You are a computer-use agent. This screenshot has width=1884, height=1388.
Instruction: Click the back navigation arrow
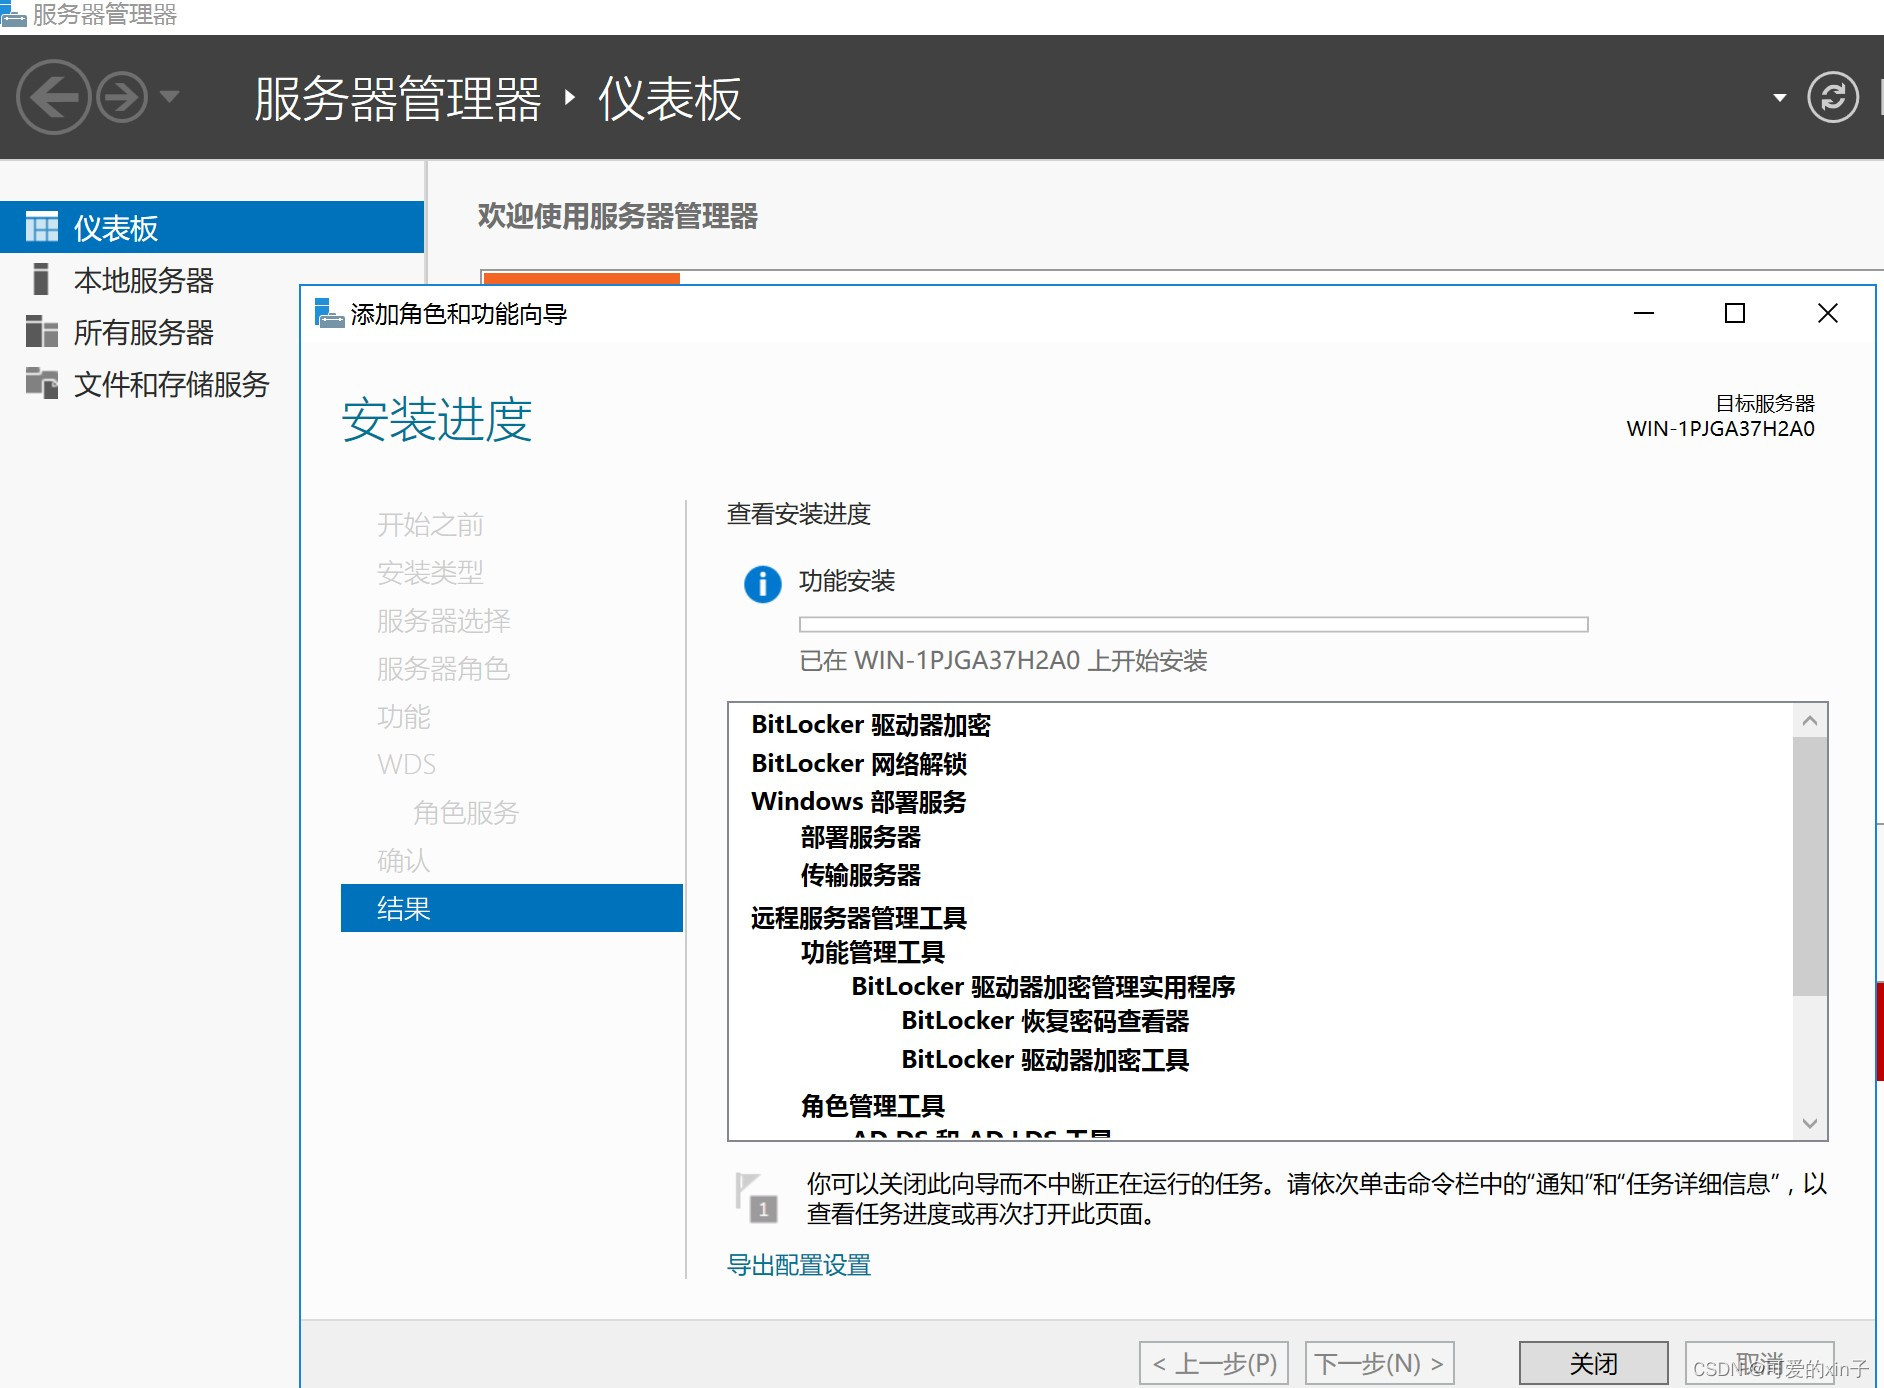(53, 97)
